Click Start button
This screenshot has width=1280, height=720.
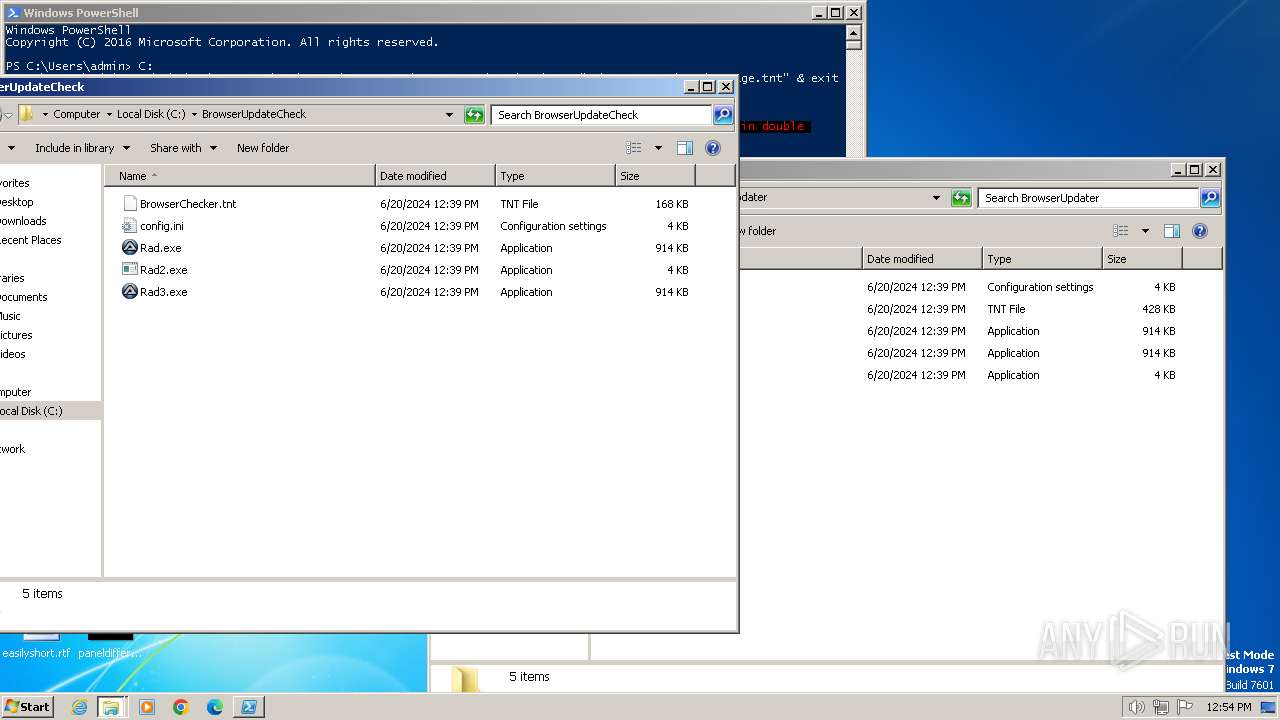[27, 707]
